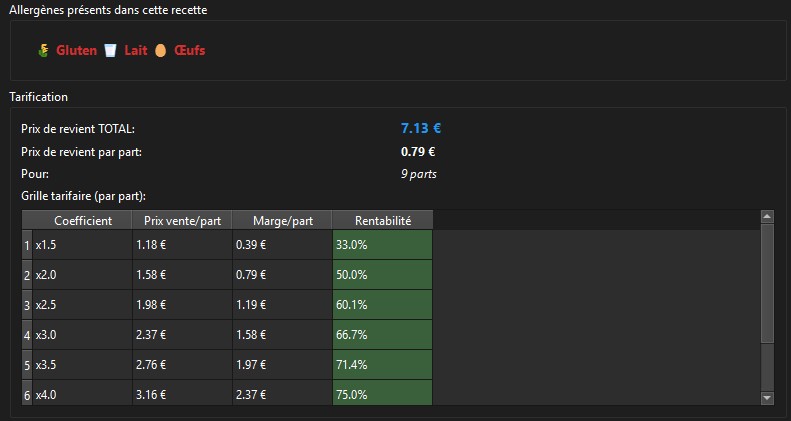Click the scrollbar down arrow of pricing grid
Image resolution: width=791 pixels, height=421 pixels.
(767, 398)
